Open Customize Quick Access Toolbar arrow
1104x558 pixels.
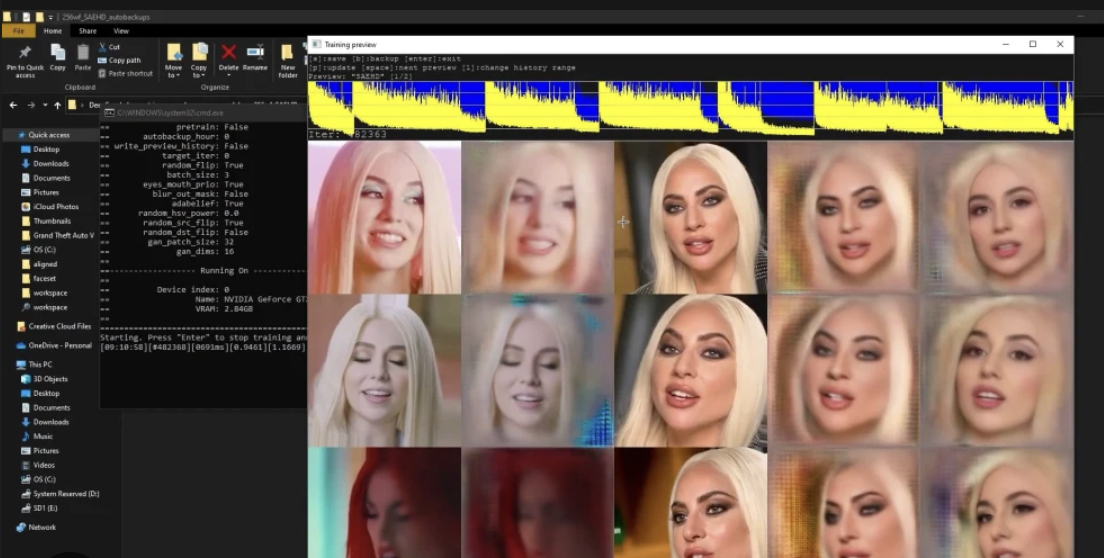[x=51, y=17]
